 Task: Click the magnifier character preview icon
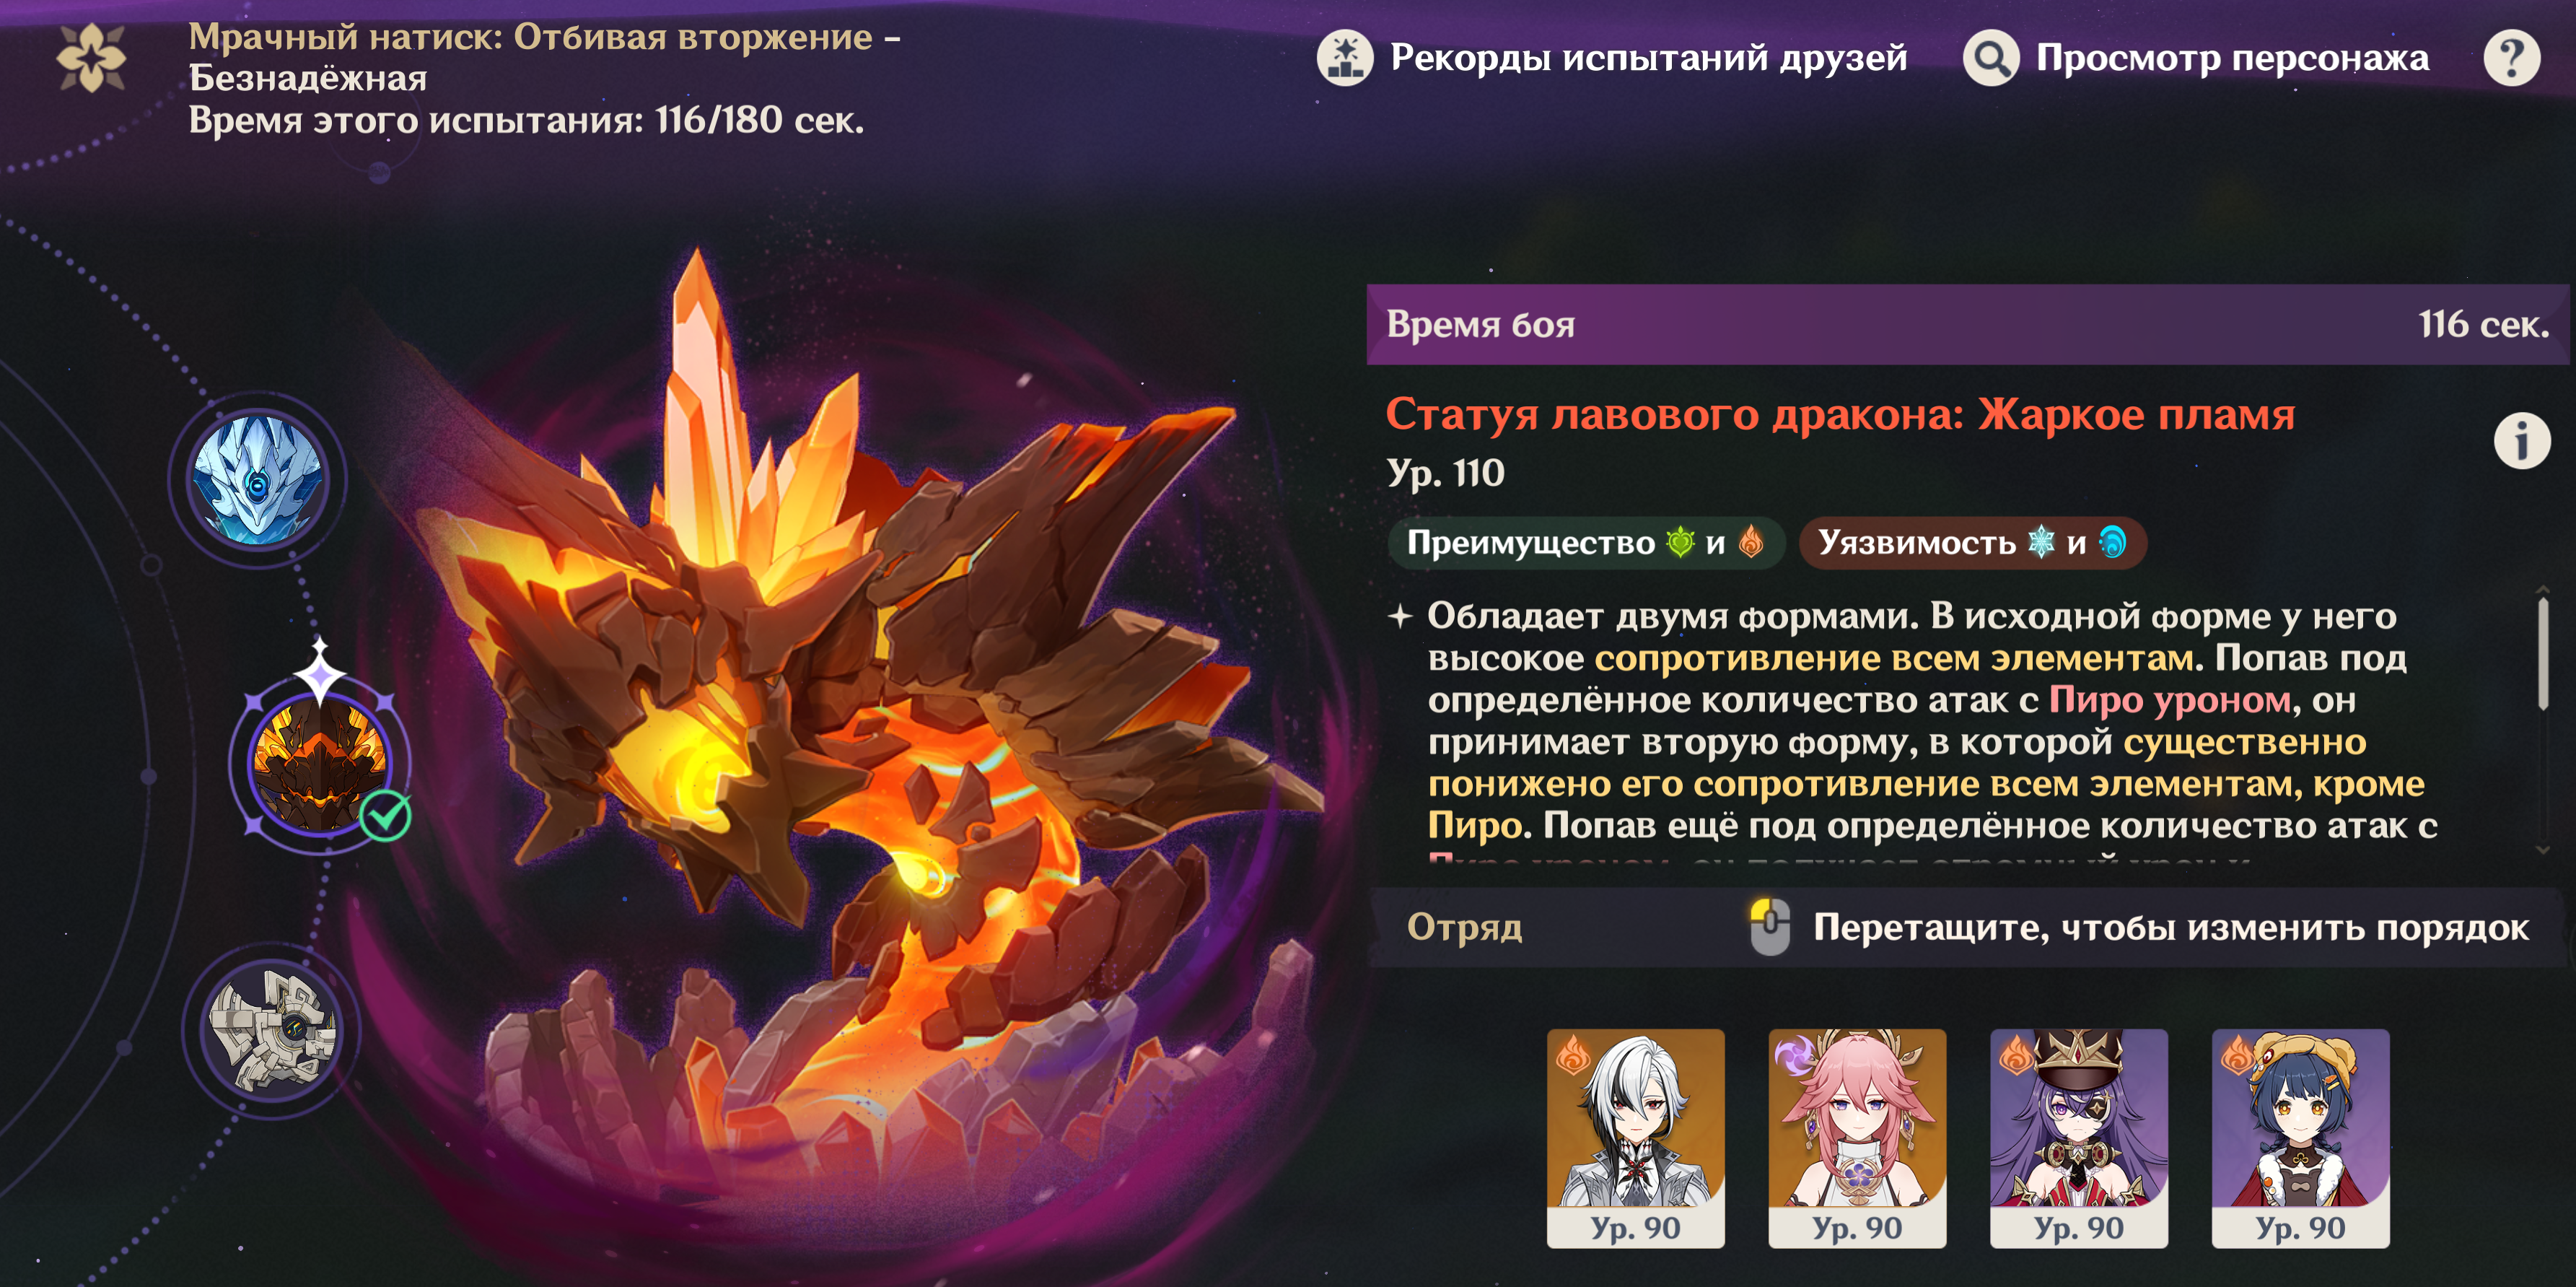[1991, 58]
